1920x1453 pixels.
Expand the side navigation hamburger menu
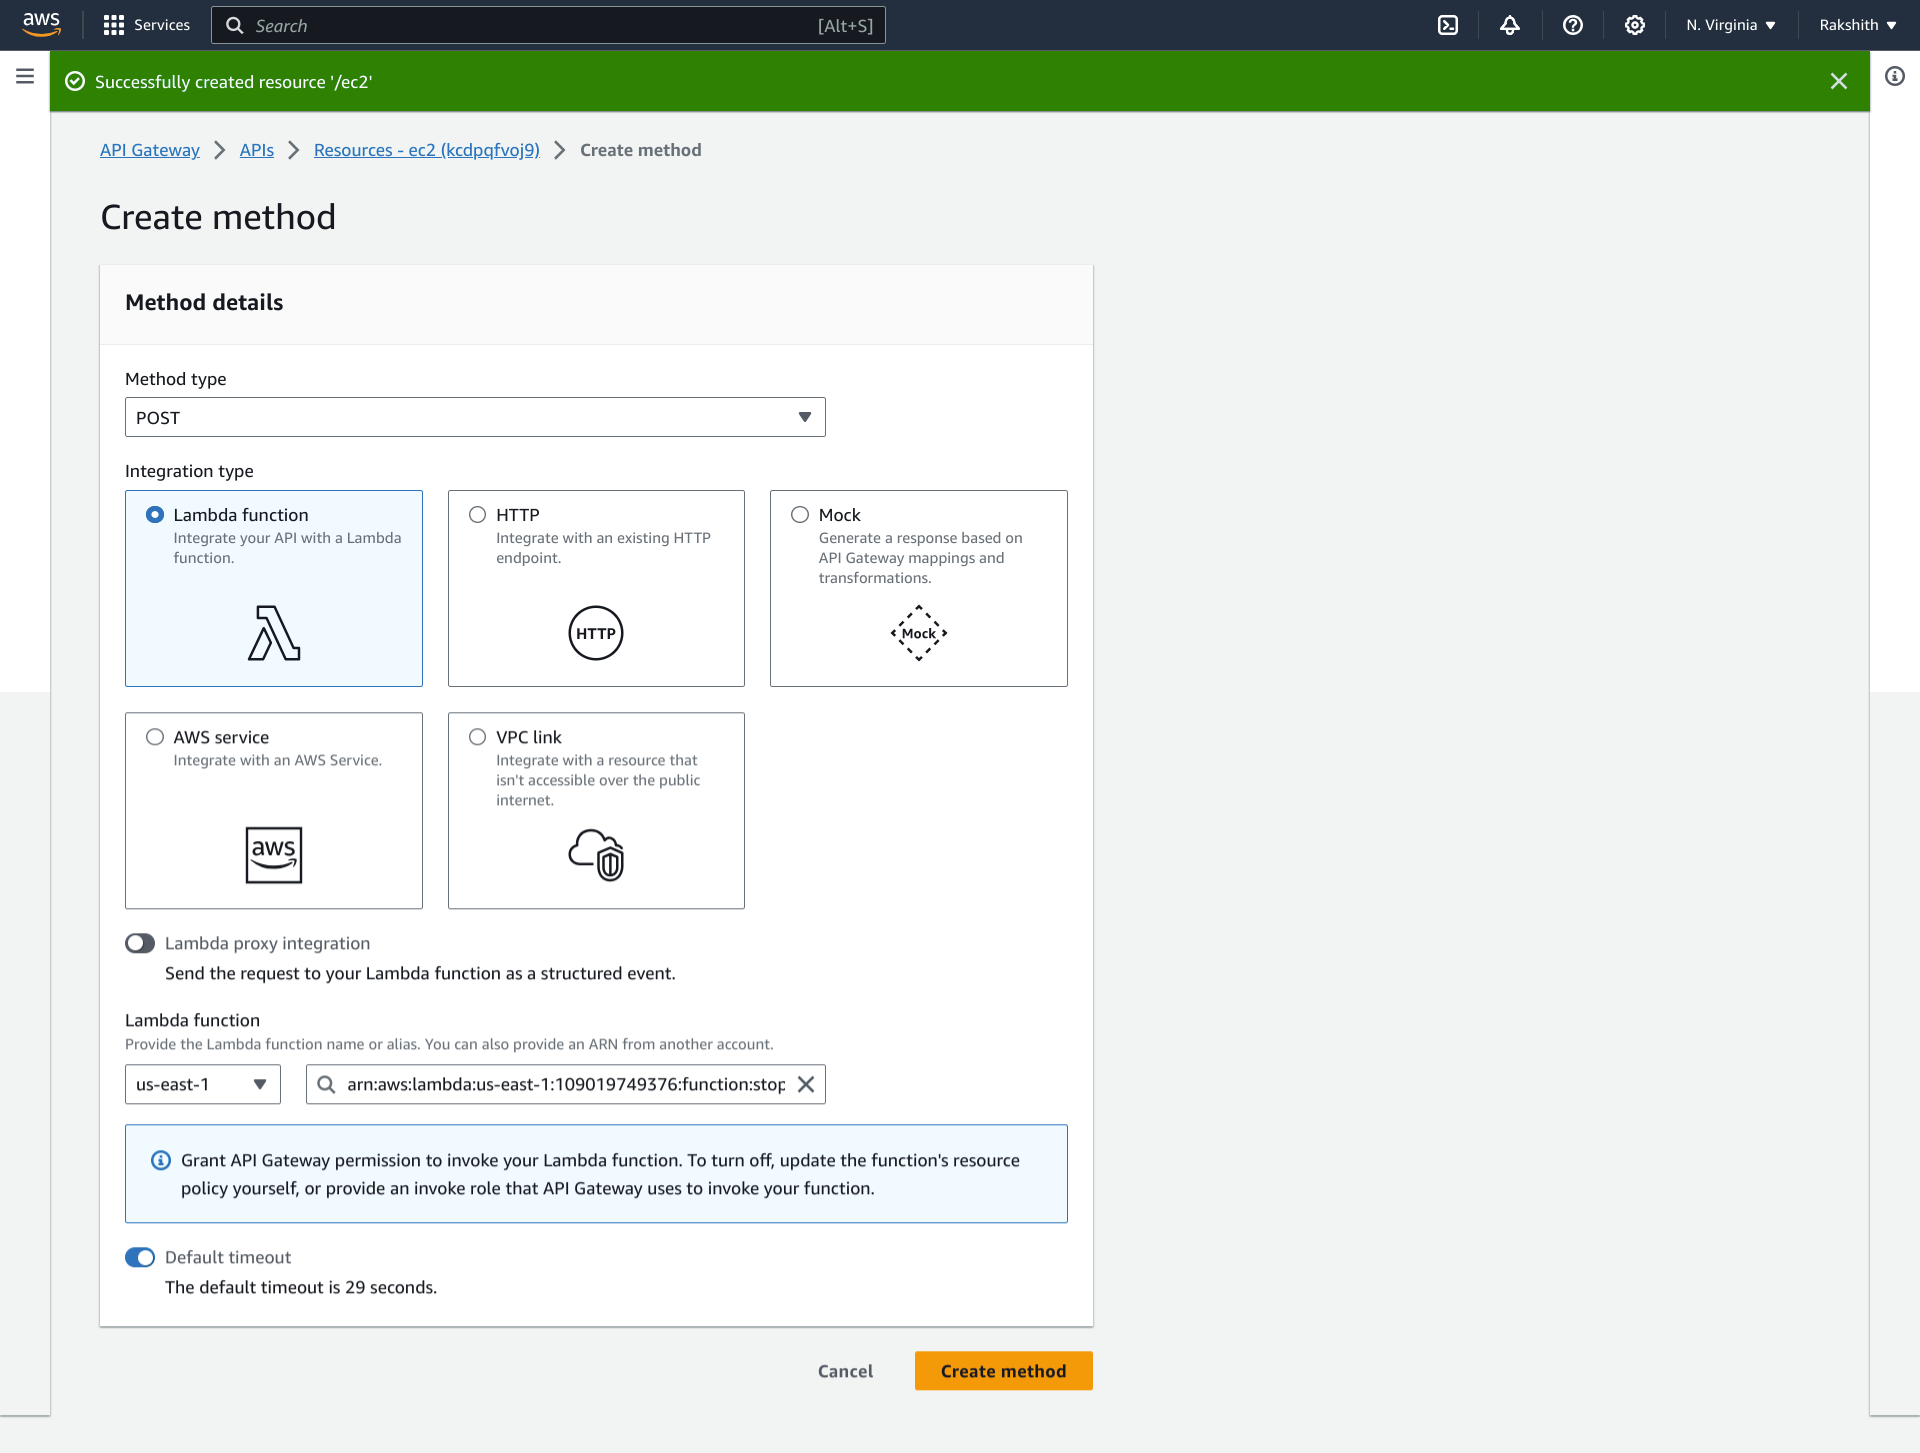click(x=25, y=76)
